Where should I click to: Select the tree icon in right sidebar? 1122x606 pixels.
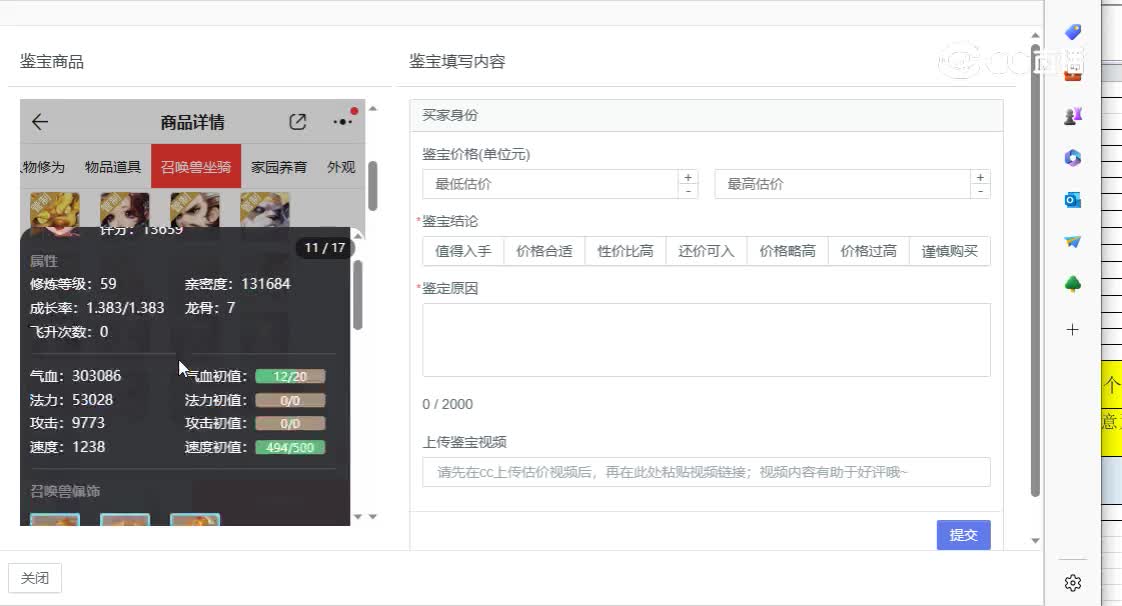pyautogui.click(x=1072, y=283)
